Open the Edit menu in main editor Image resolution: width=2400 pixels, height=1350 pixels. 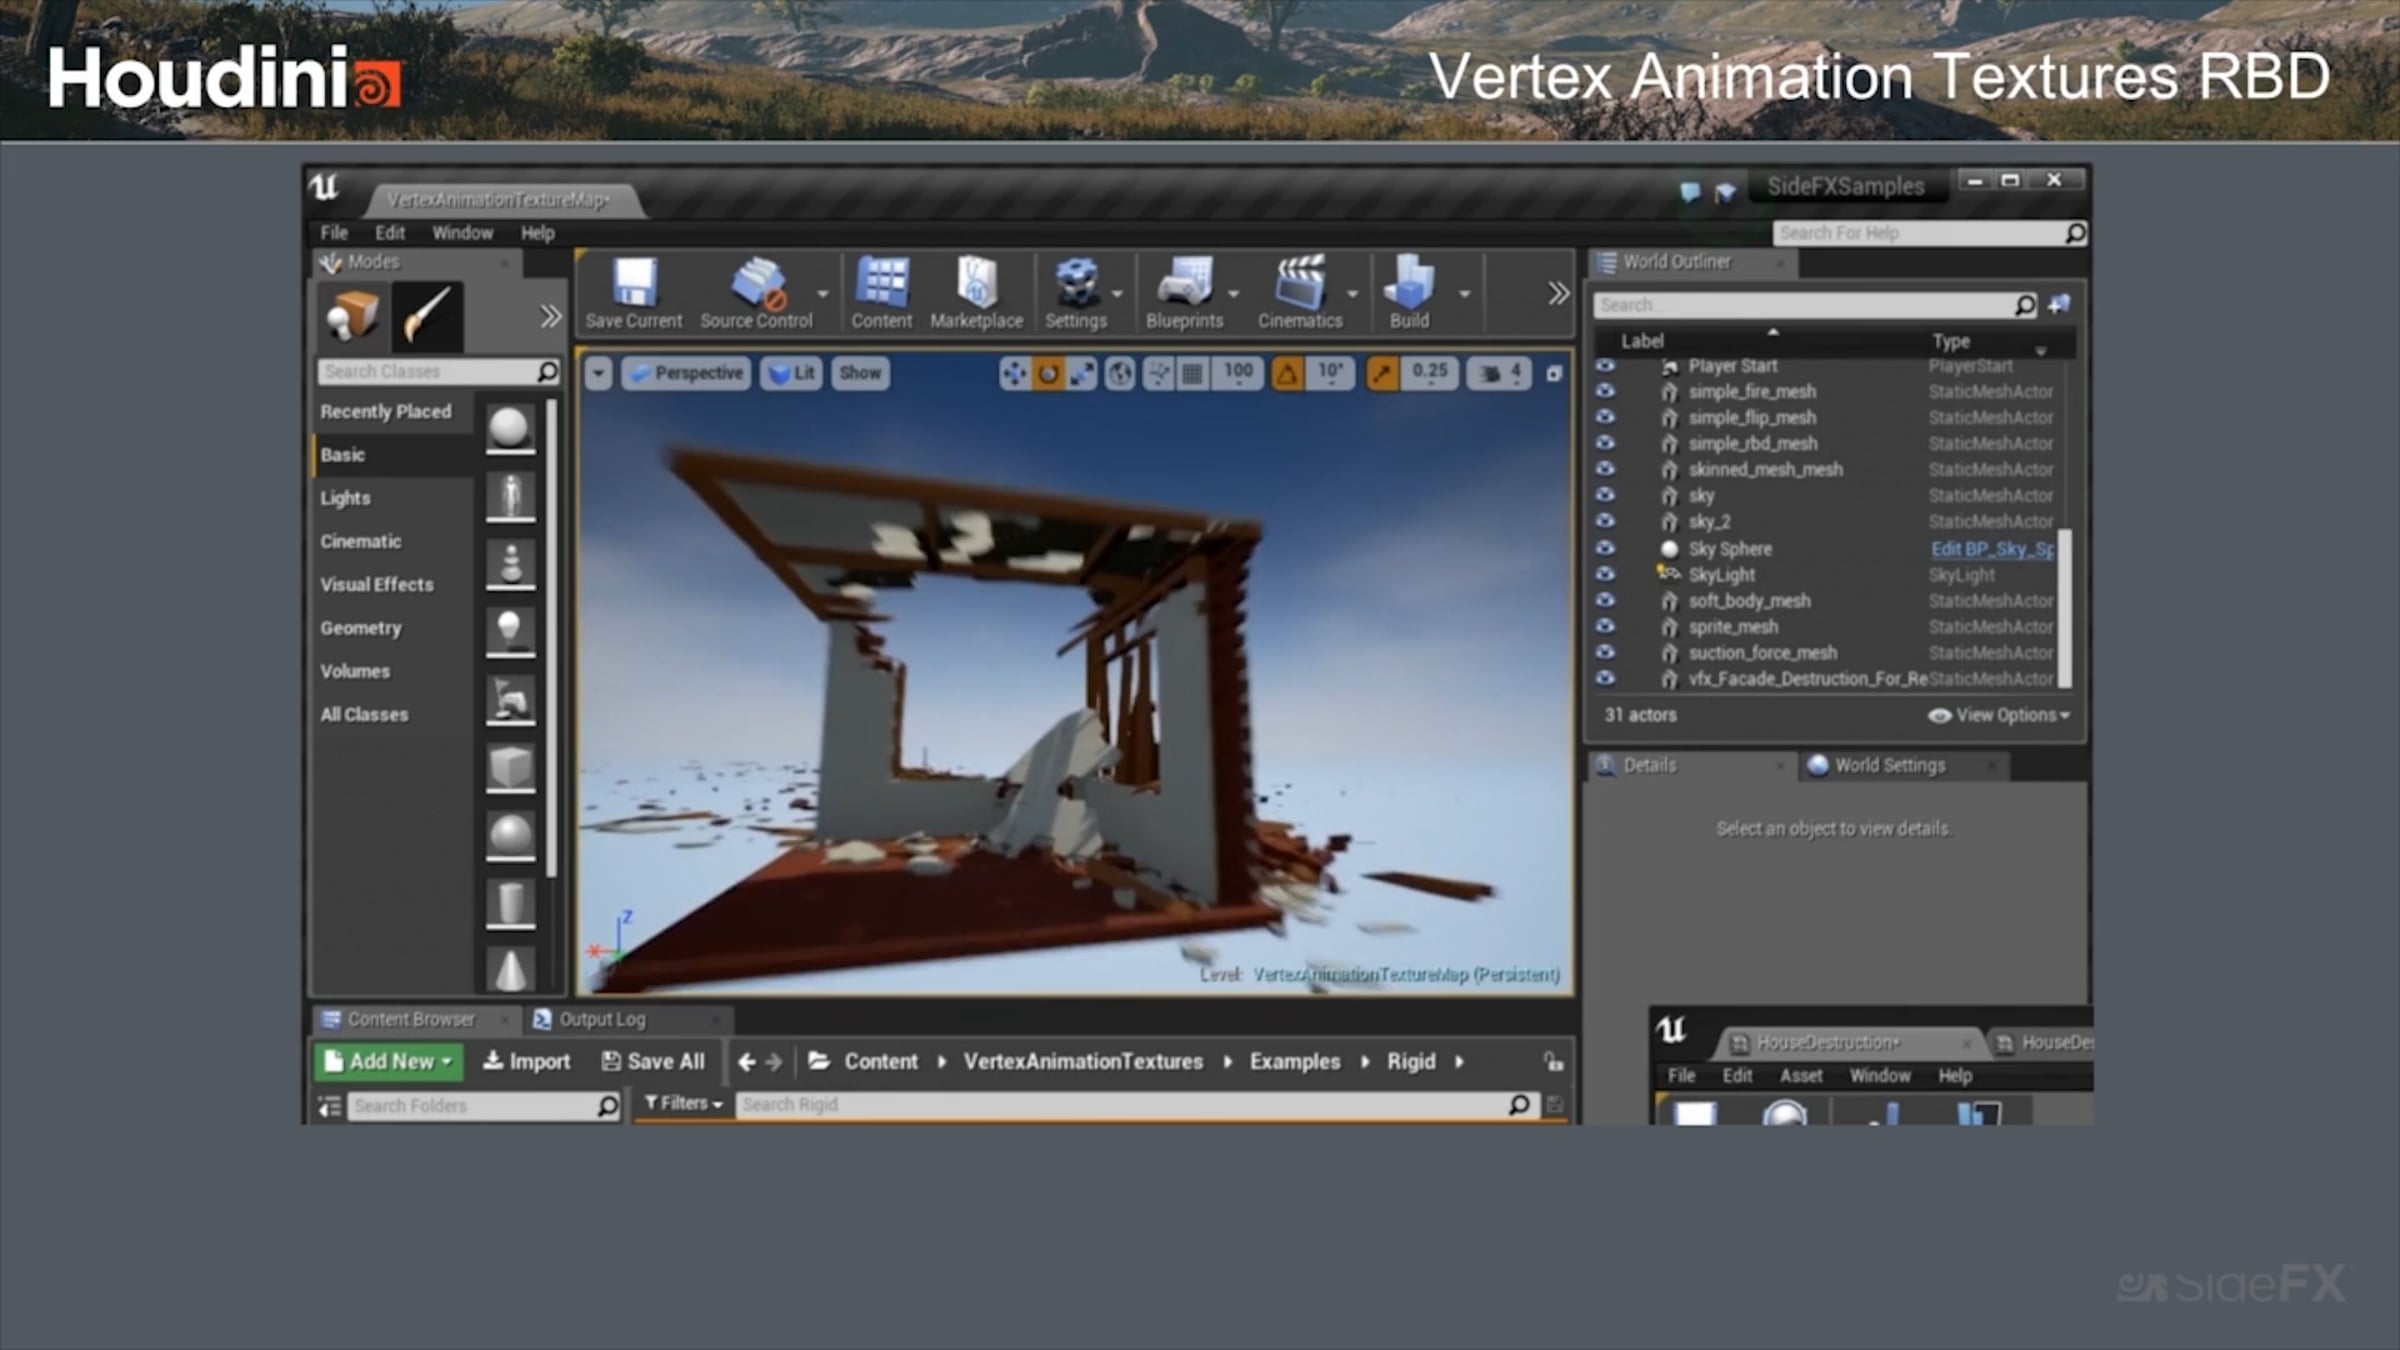point(390,233)
